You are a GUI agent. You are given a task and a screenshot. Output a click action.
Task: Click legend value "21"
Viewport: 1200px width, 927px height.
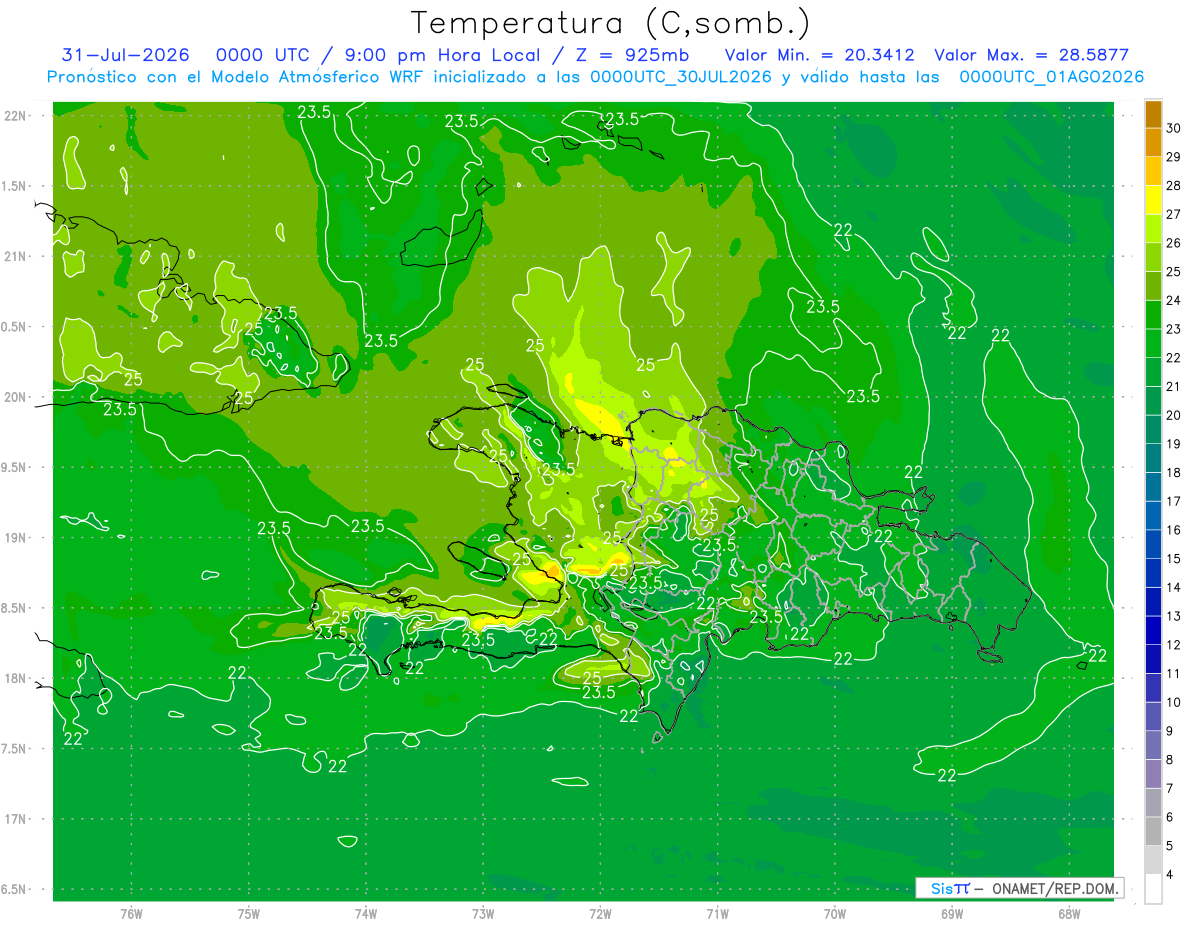tap(1174, 386)
